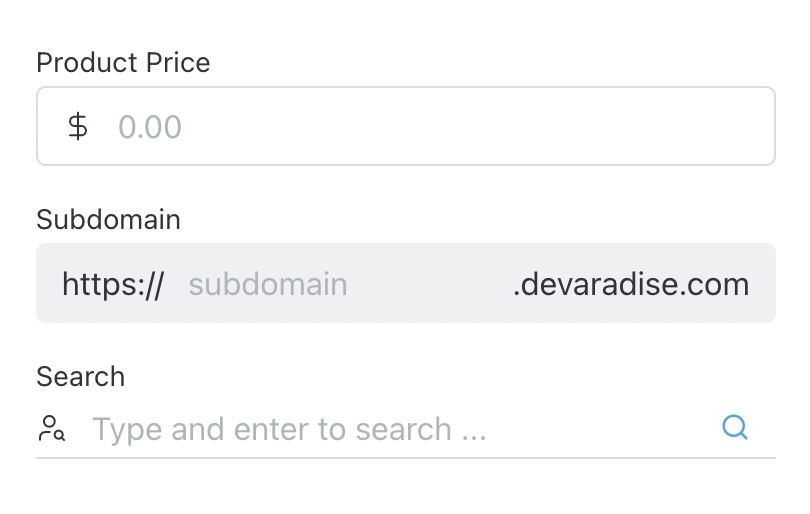Focus the Product Price input field

[440, 127]
